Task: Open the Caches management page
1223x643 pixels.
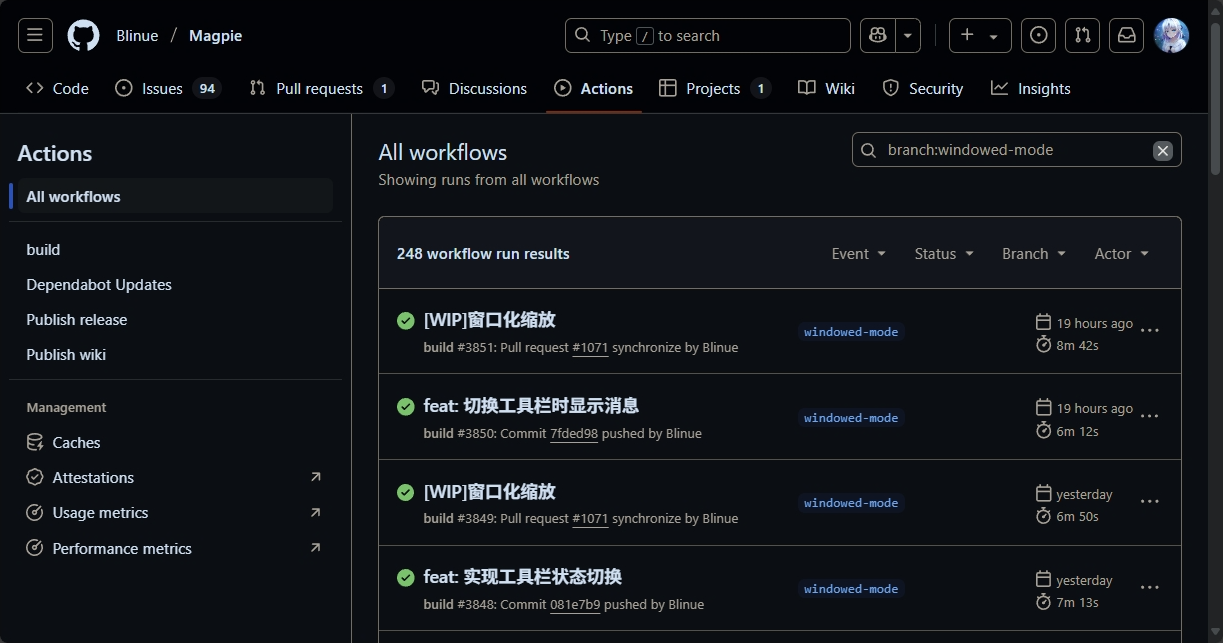Action: point(76,443)
